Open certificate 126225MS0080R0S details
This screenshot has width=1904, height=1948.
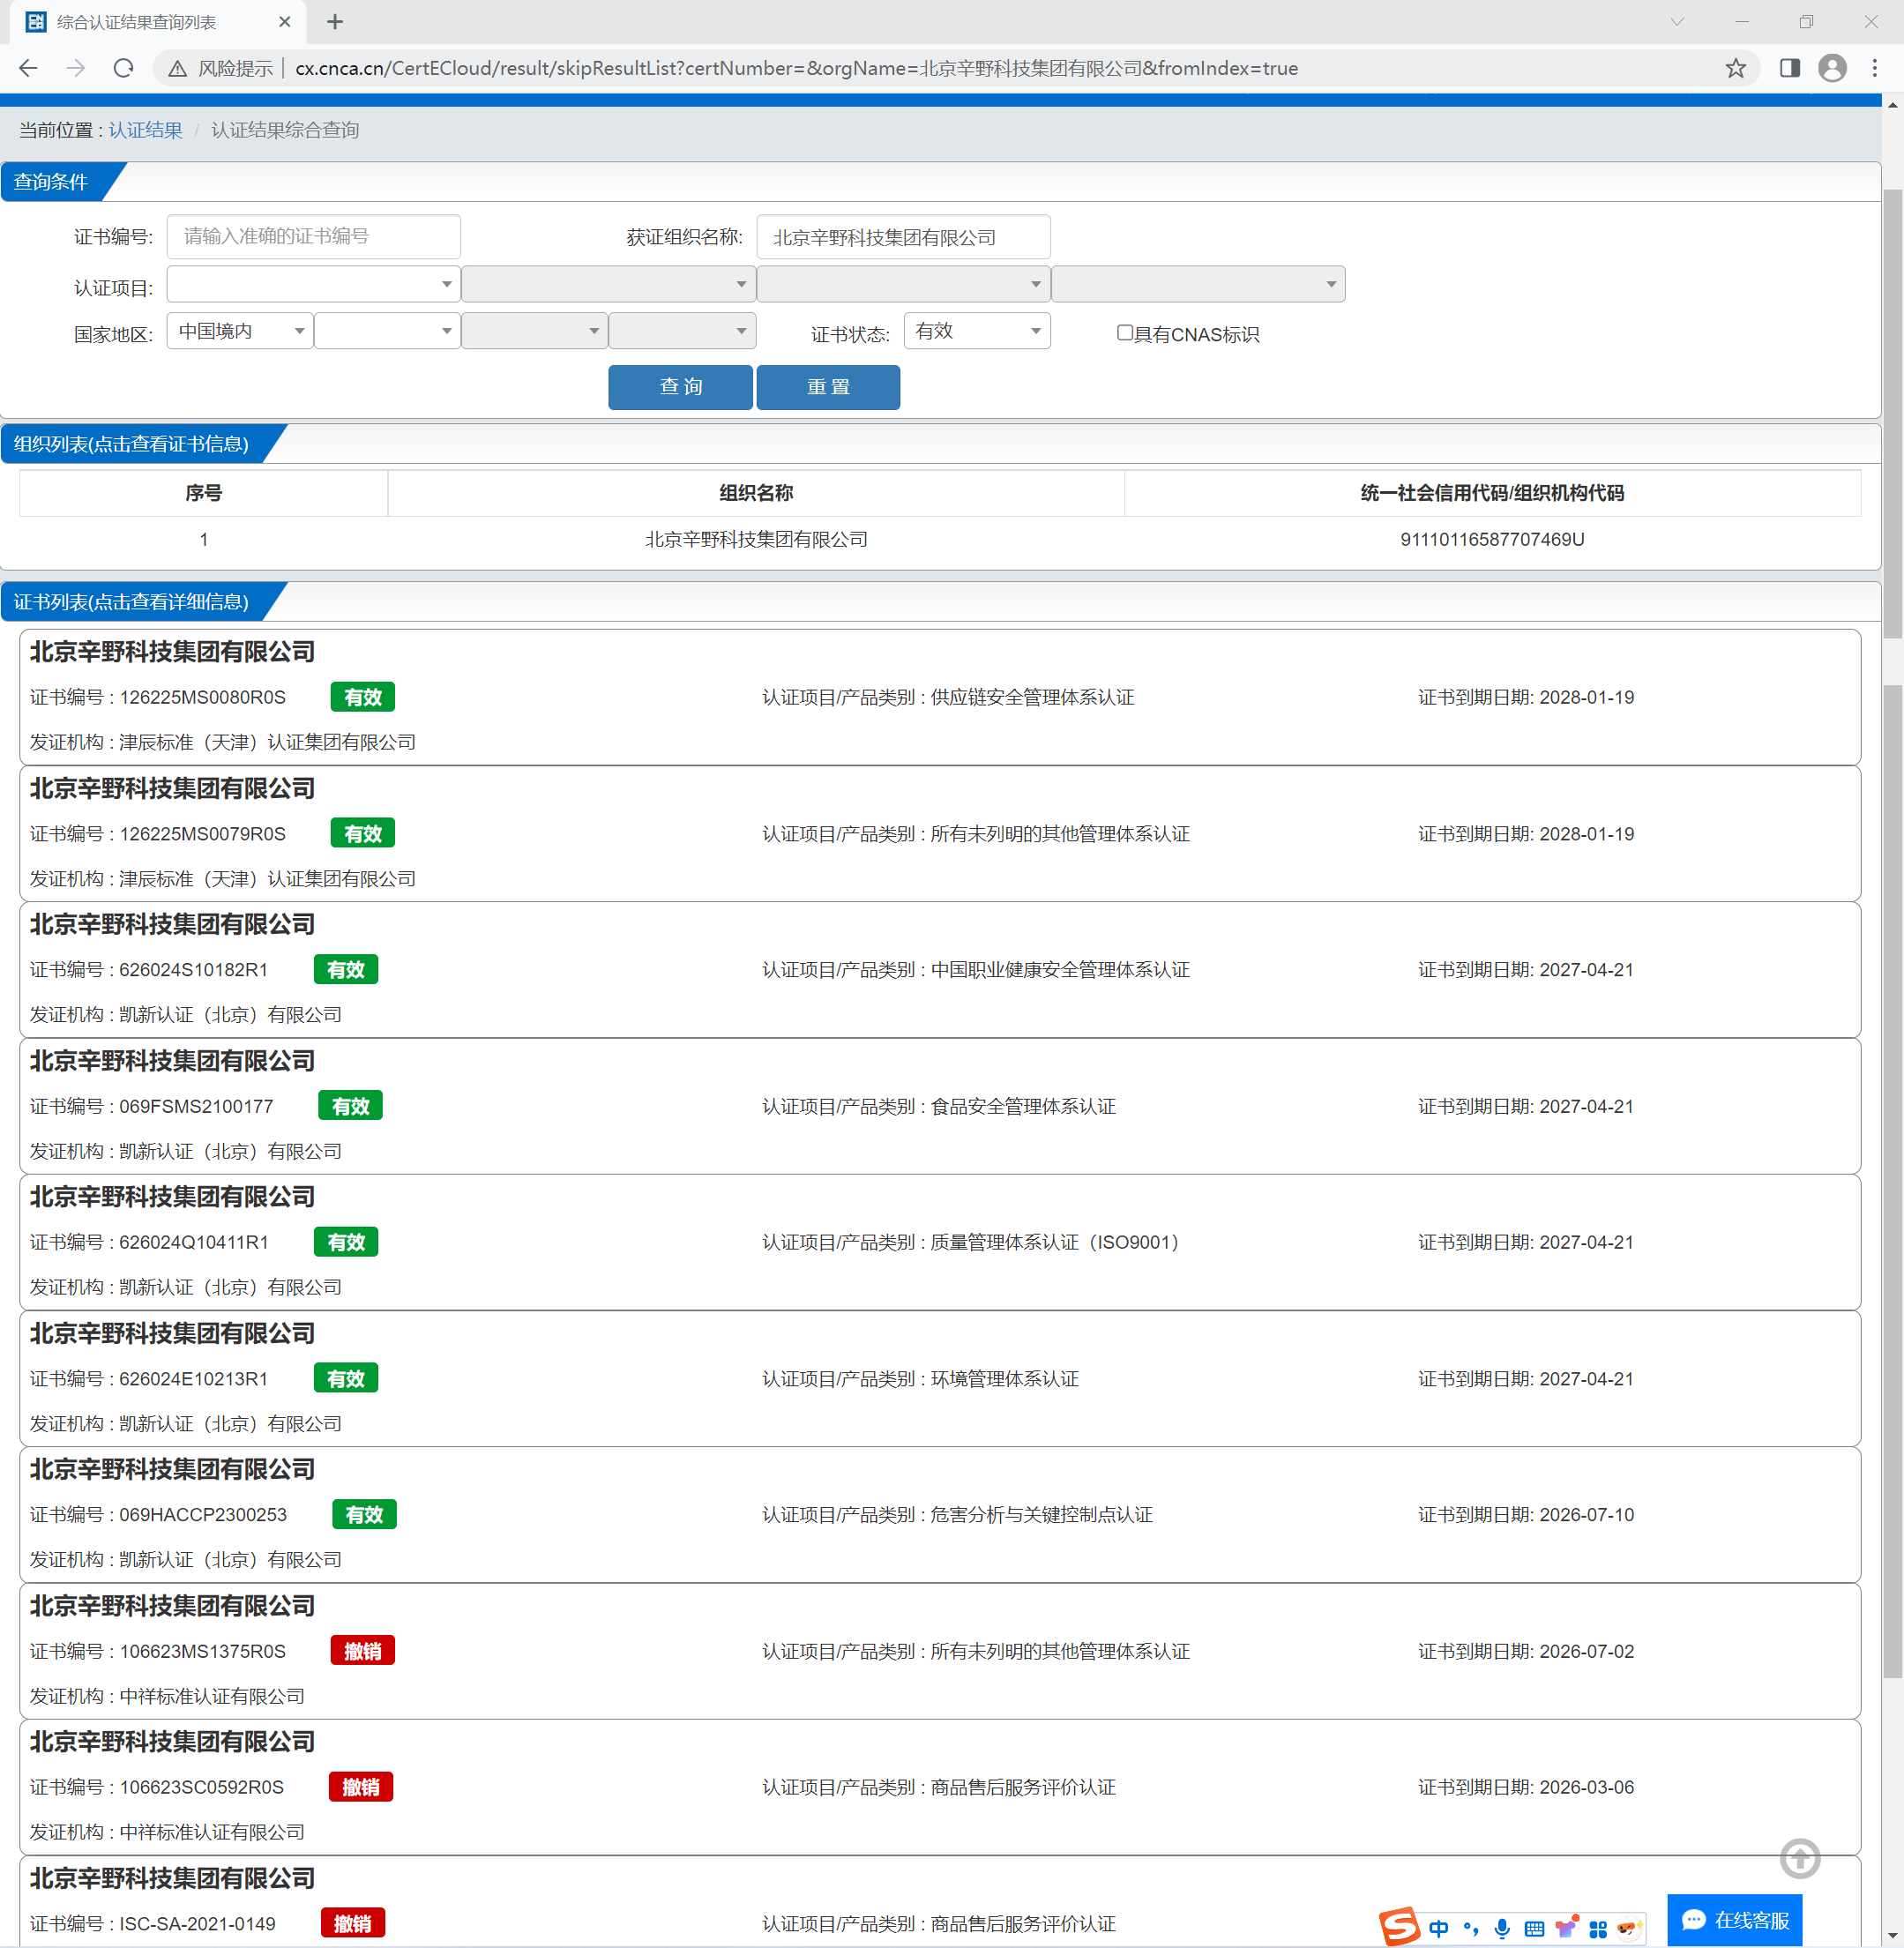pyautogui.click(x=939, y=697)
